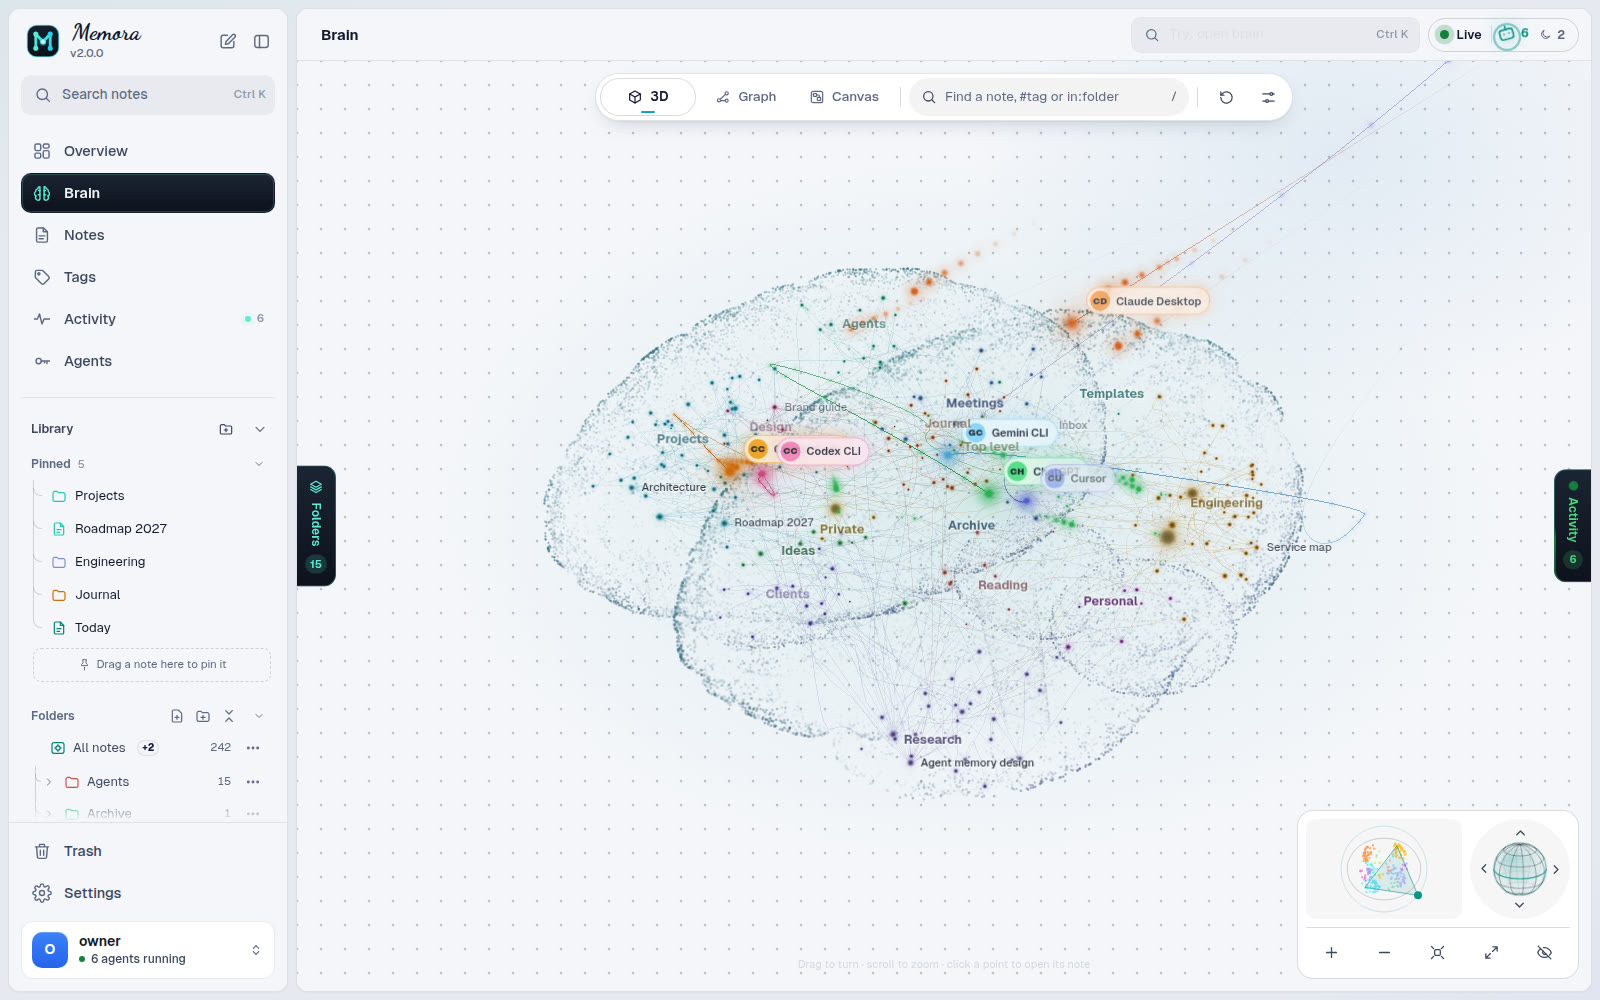
Task: Open Tags in the sidebar
Action: click(x=148, y=277)
